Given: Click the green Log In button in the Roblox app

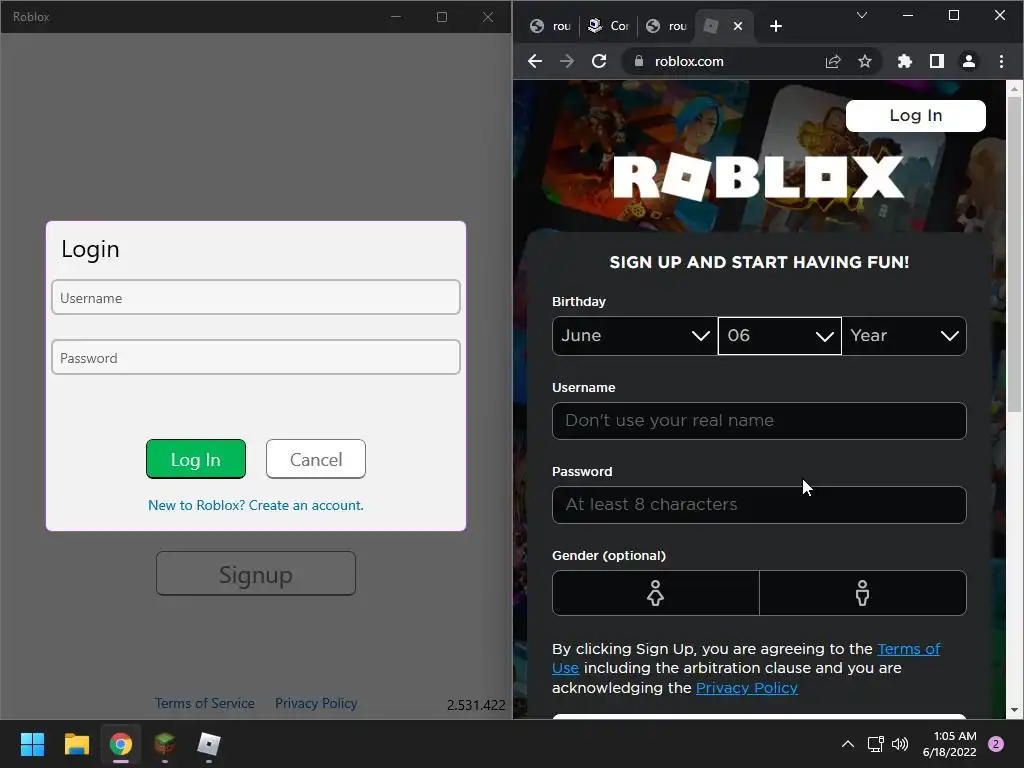Looking at the screenshot, I should [196, 459].
